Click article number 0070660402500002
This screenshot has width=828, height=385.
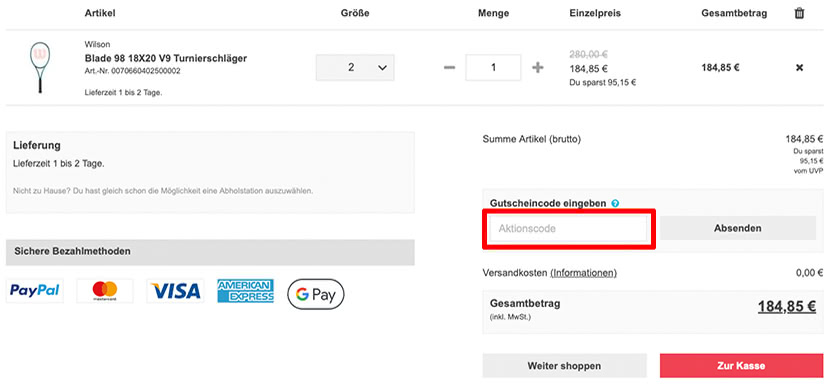pyautogui.click(x=146, y=71)
